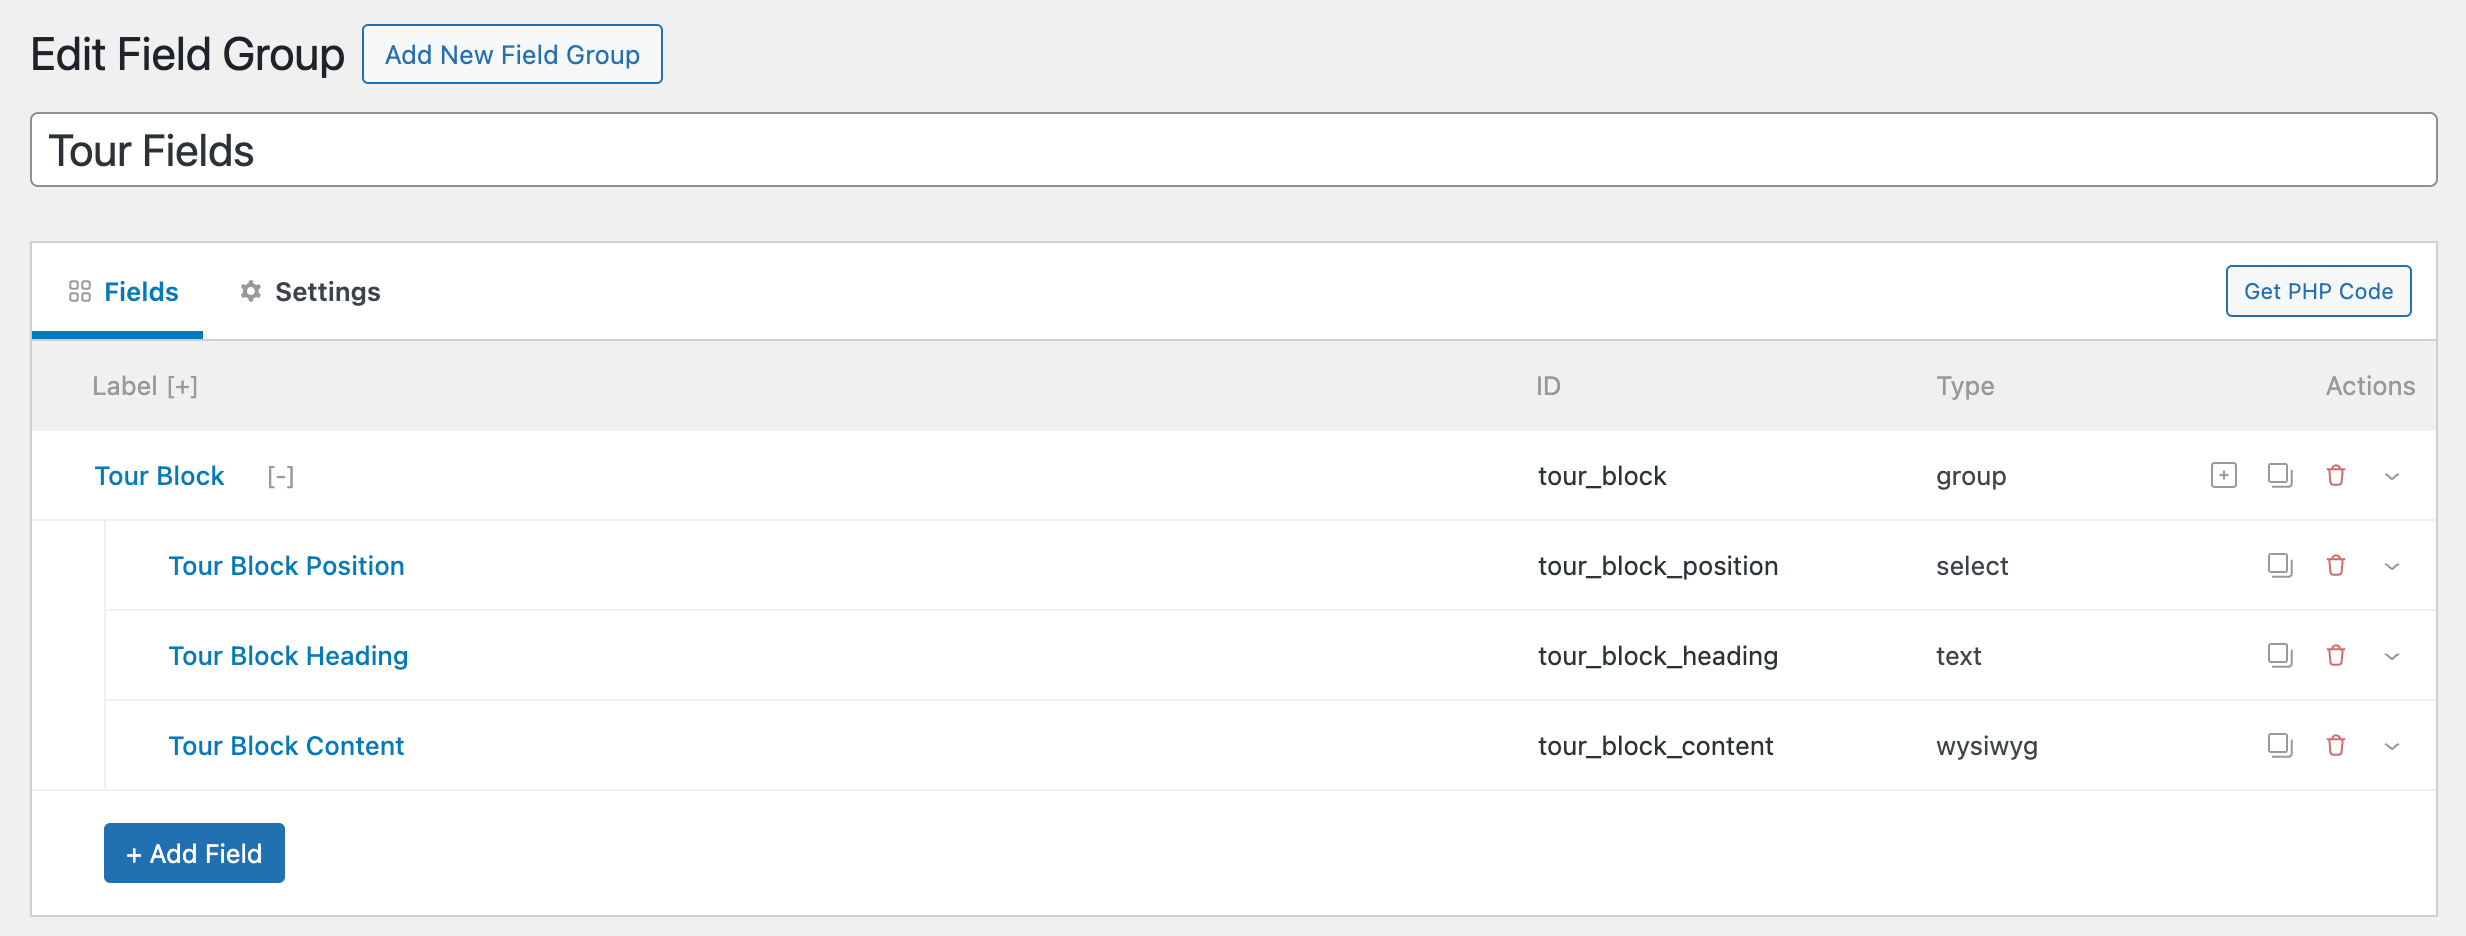The width and height of the screenshot is (2466, 936).
Task: Delete the Tour Block group field
Action: point(2335,475)
